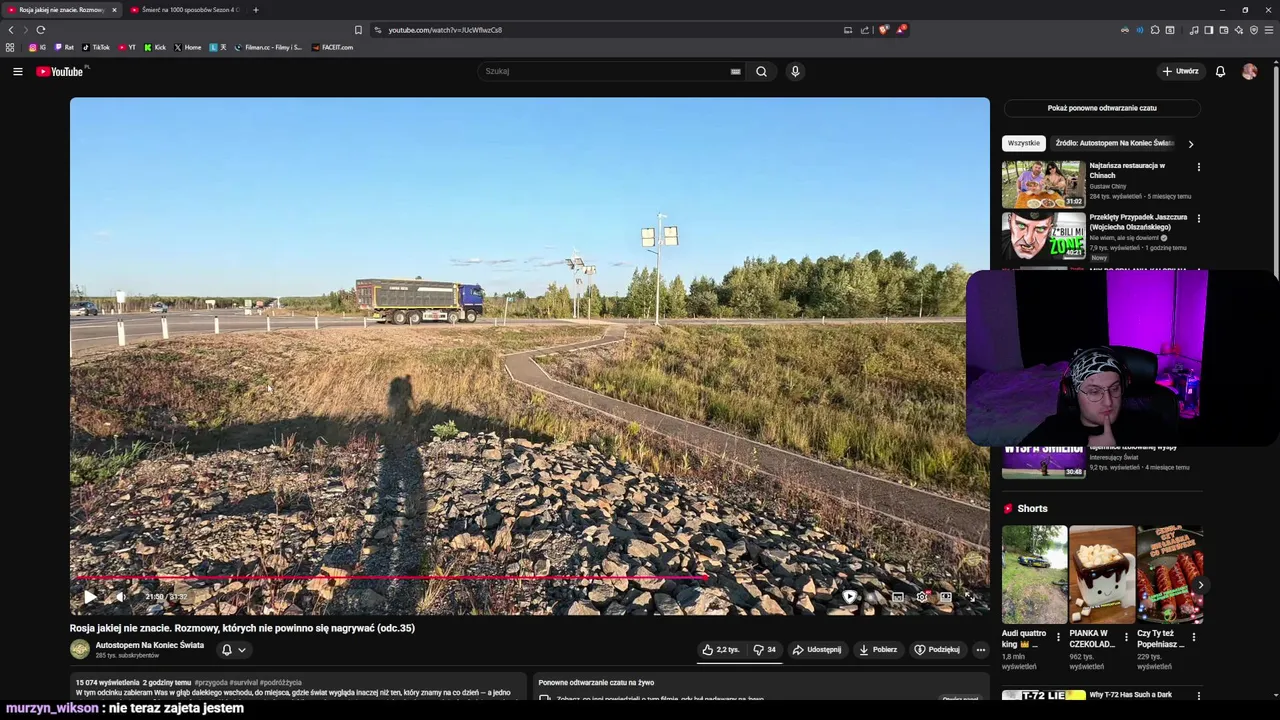Click the #przygoda hashtag in the description
Image resolution: width=1280 pixels, height=720 pixels.
(x=211, y=682)
